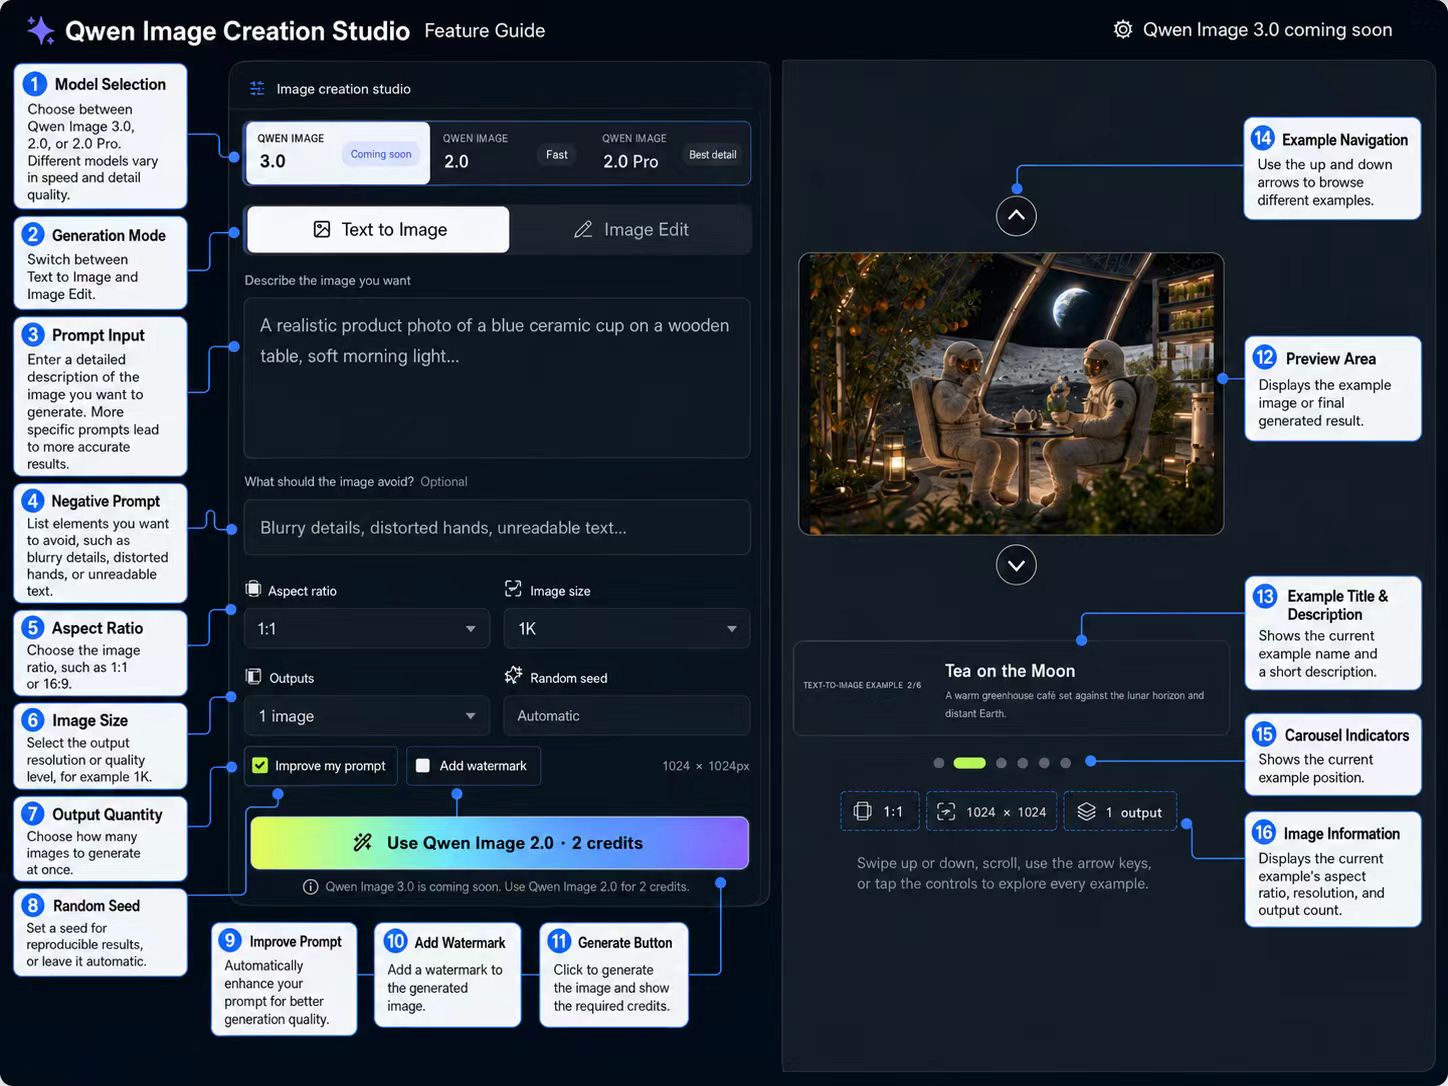Click the third carousel indicator dot
This screenshot has width=1448, height=1086.
coord(1001,763)
